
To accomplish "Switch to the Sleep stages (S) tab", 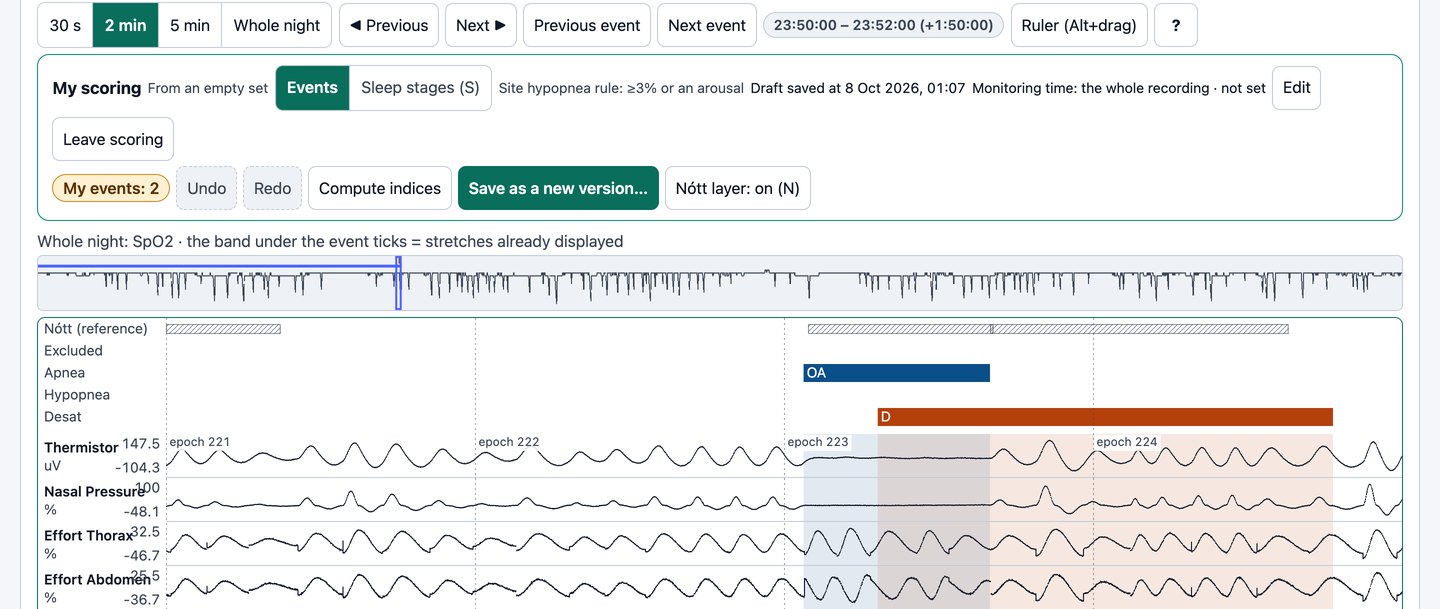I will [421, 88].
